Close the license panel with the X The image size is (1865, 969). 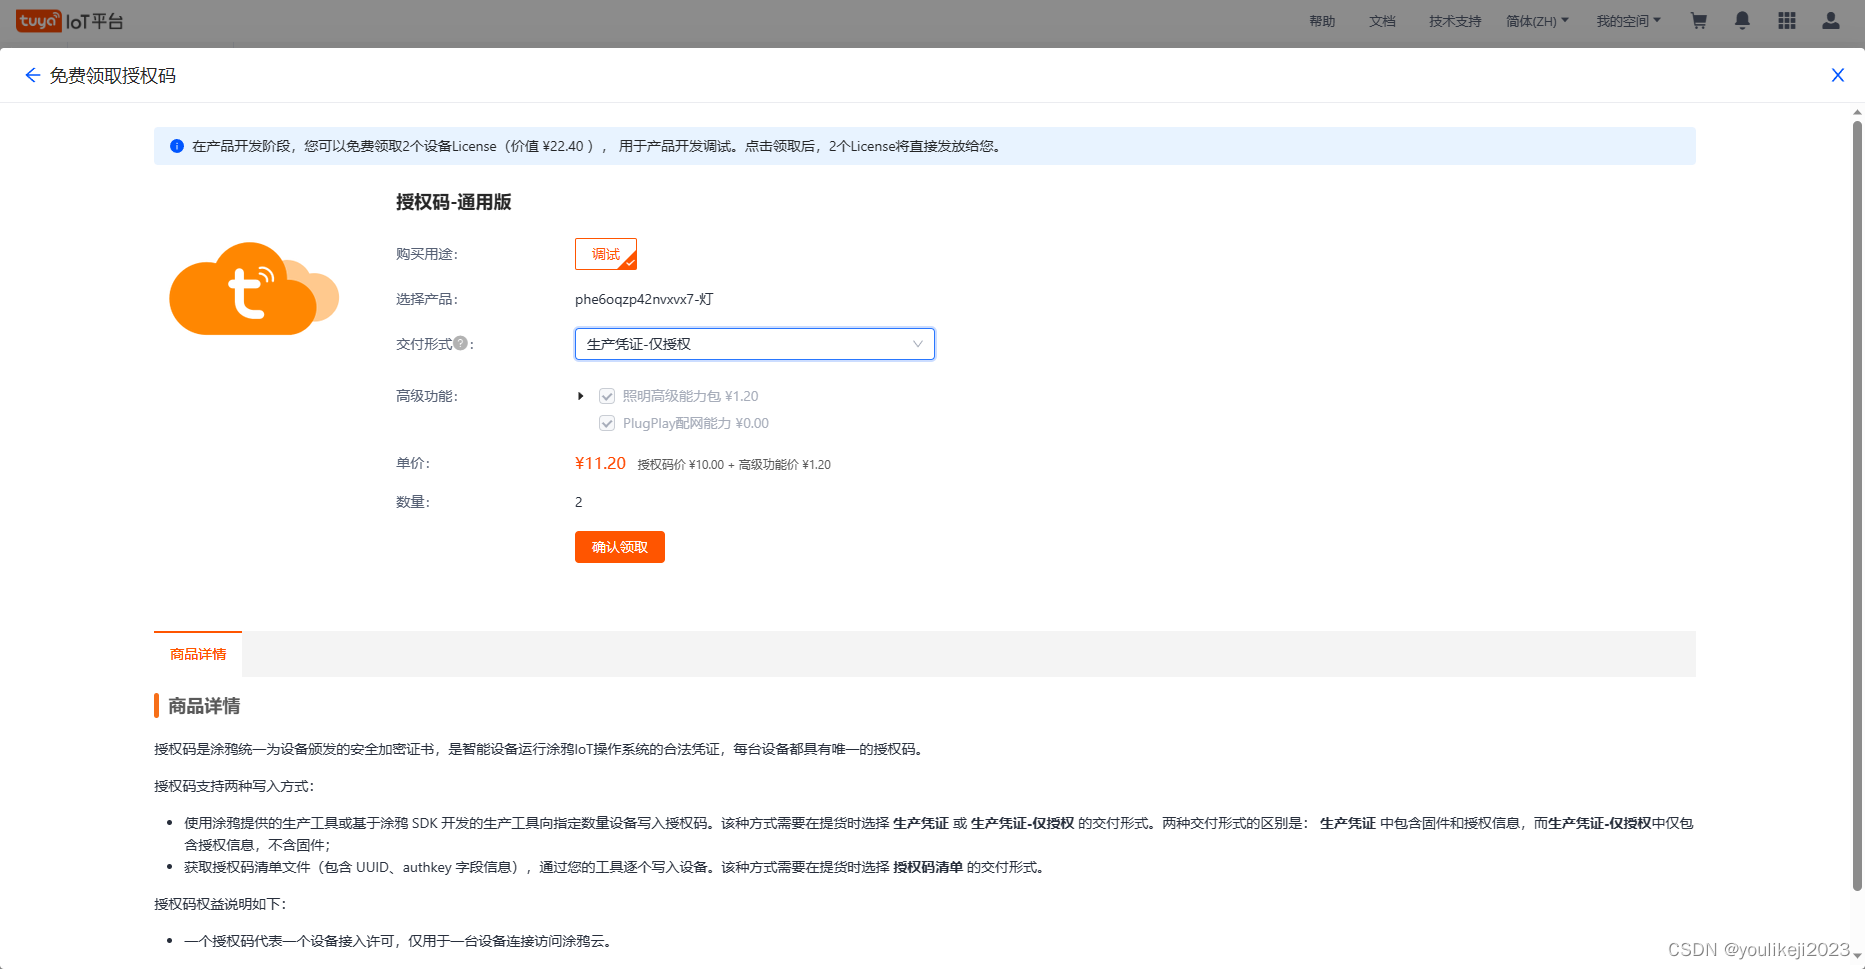pos(1837,75)
